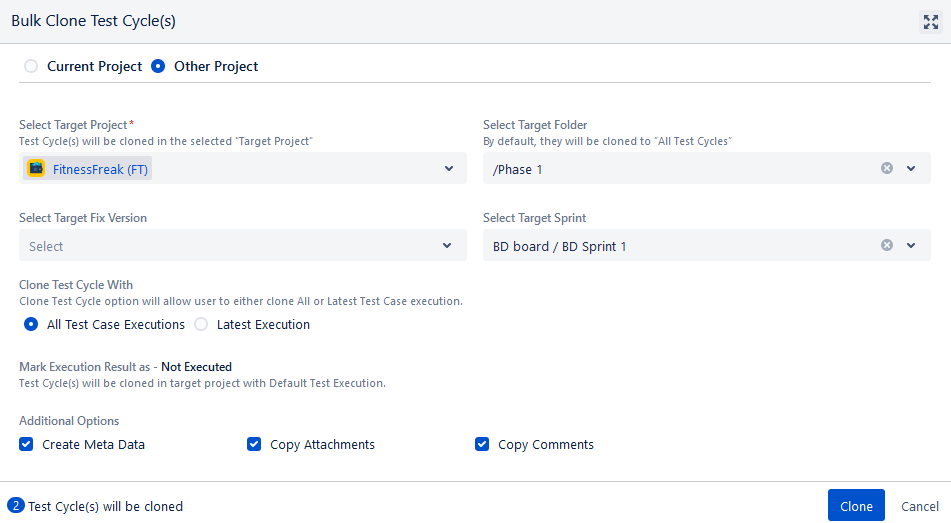Clear the /Phase 1 target folder

(x=887, y=168)
